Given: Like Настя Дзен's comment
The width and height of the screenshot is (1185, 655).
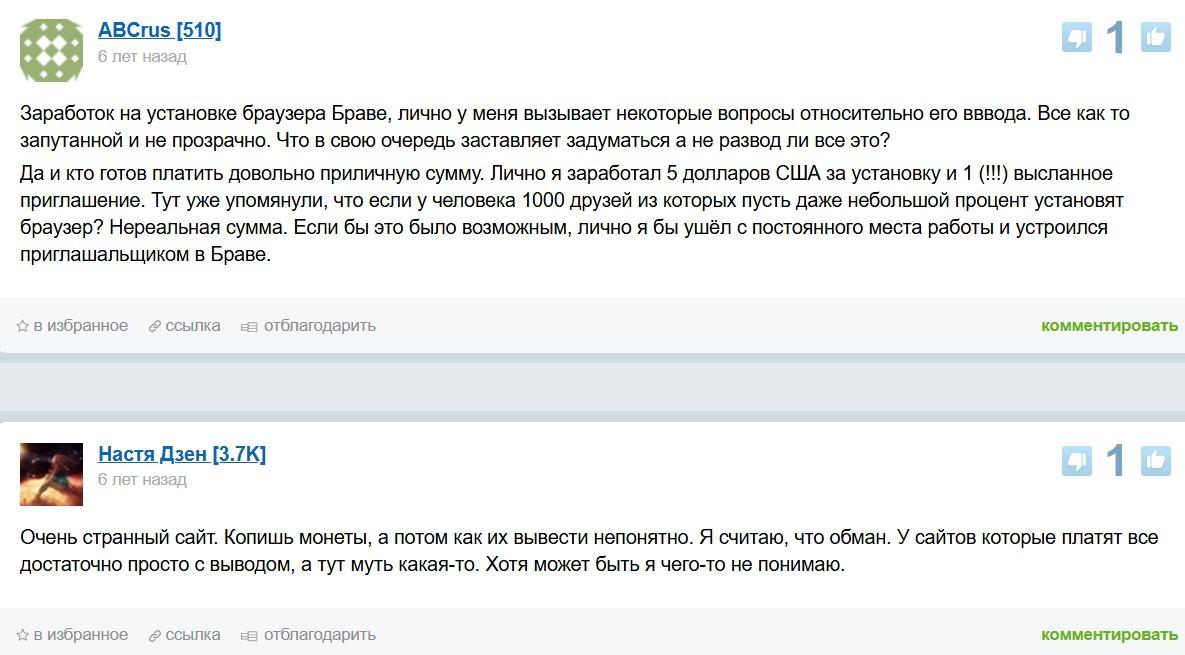Looking at the screenshot, I should pos(1155,461).
